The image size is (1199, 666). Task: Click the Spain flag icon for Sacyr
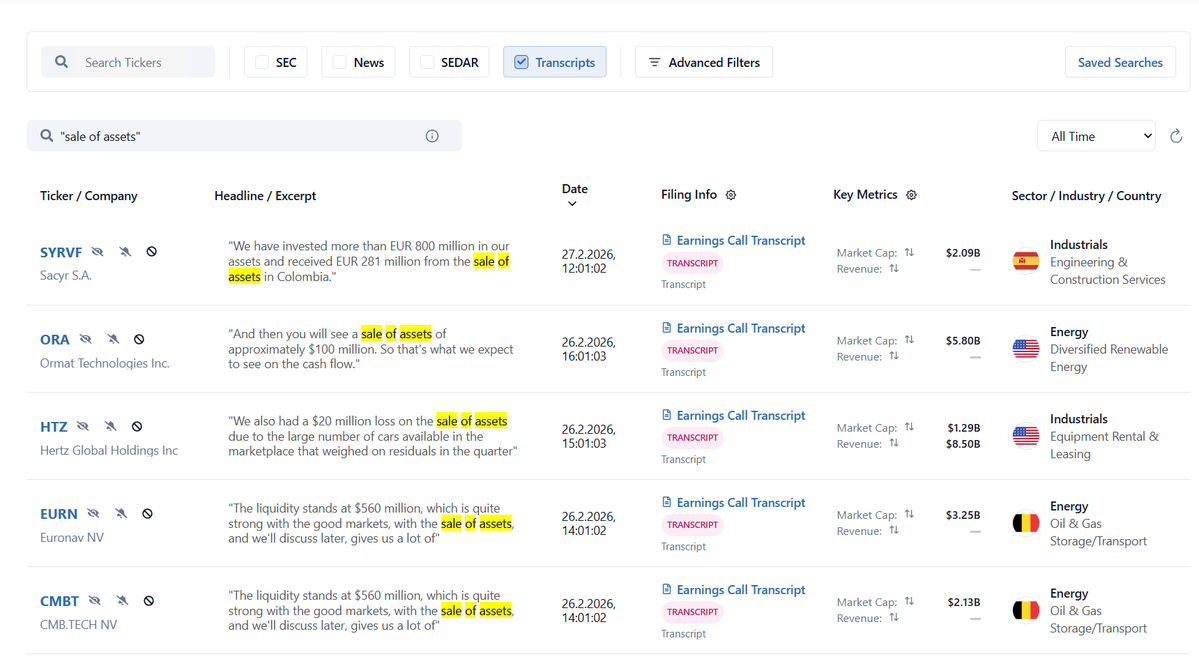point(1025,262)
